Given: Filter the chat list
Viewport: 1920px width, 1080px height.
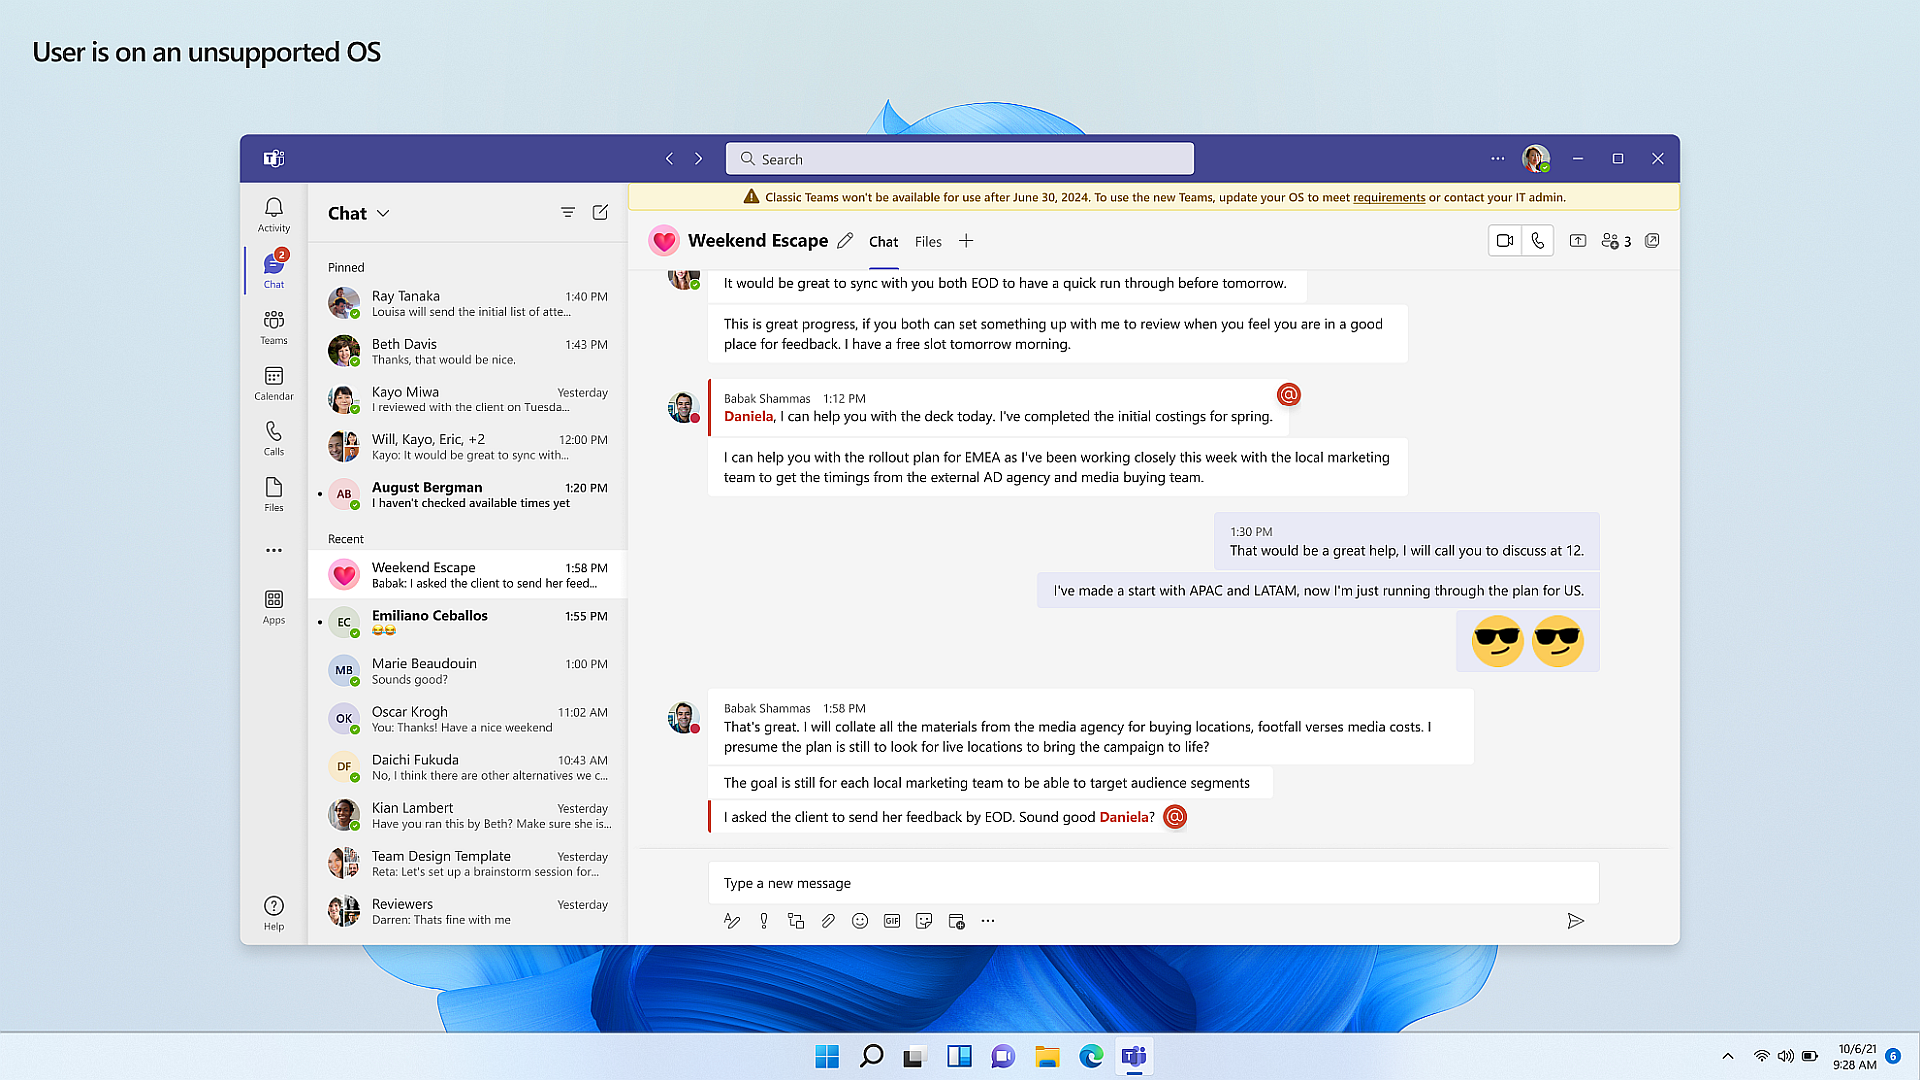Looking at the screenshot, I should [567, 212].
